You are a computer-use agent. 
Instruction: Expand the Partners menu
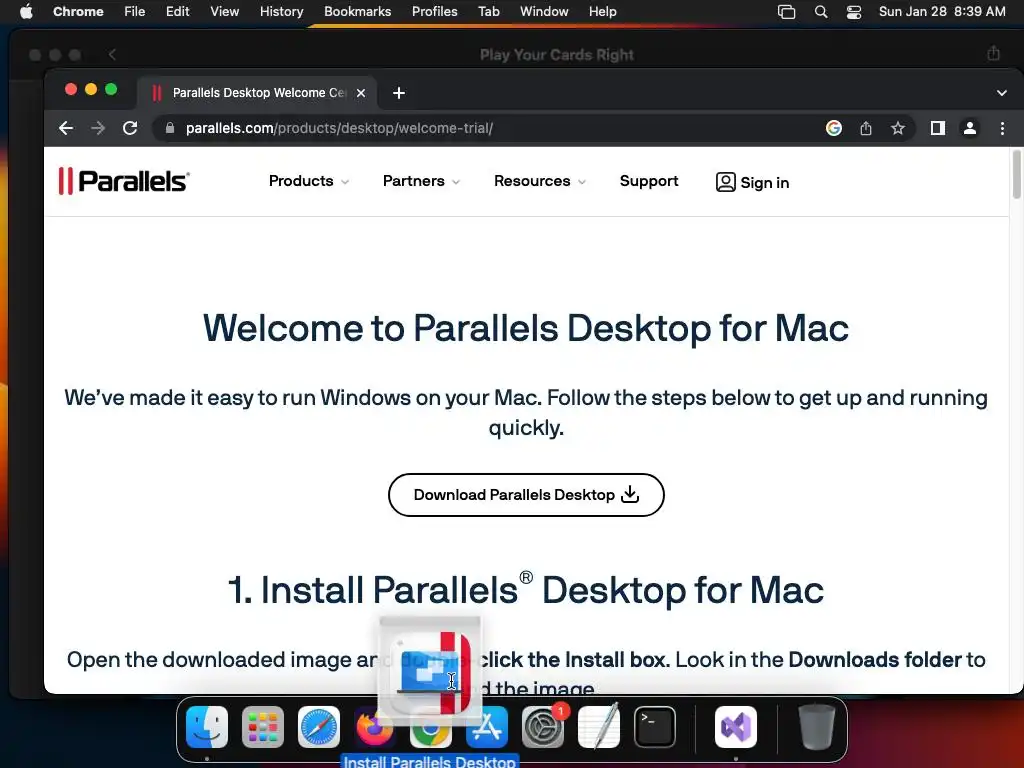pyautogui.click(x=421, y=181)
